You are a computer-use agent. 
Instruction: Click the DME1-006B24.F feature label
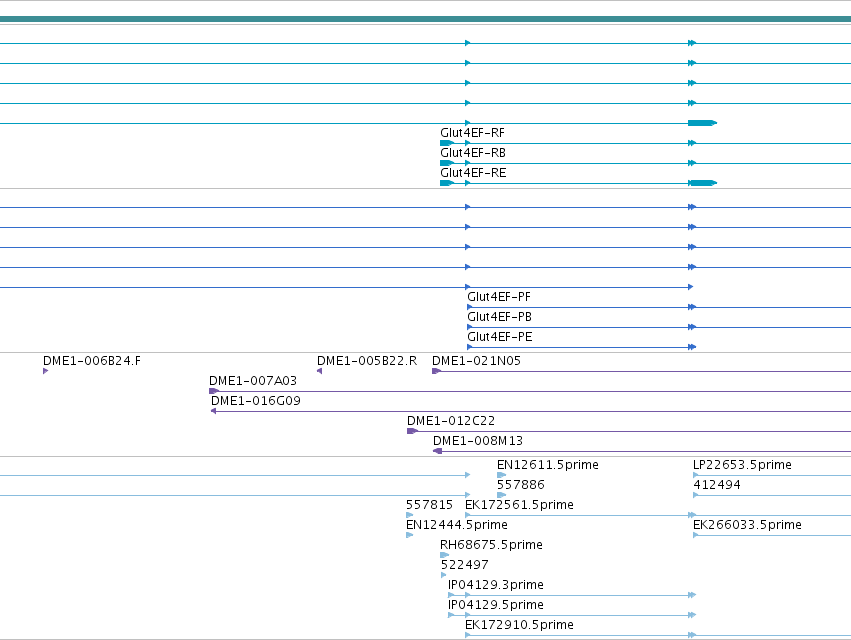92,361
